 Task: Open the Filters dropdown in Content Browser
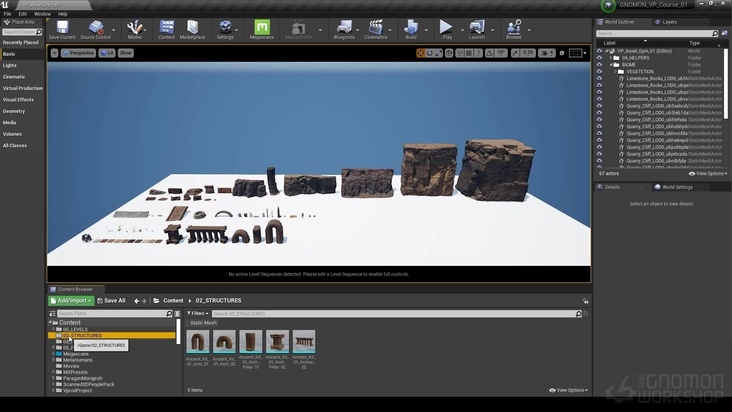197,314
